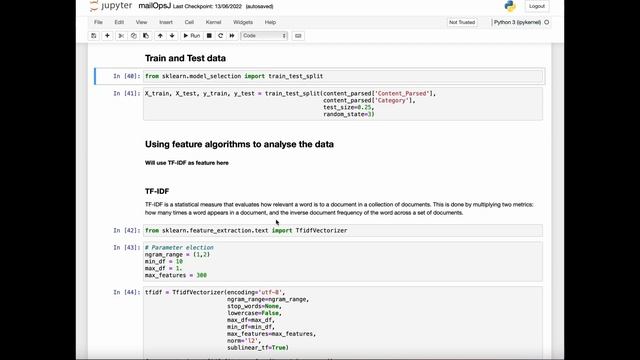Open the Help menu
This screenshot has height=360, width=640.
pos(270,22)
